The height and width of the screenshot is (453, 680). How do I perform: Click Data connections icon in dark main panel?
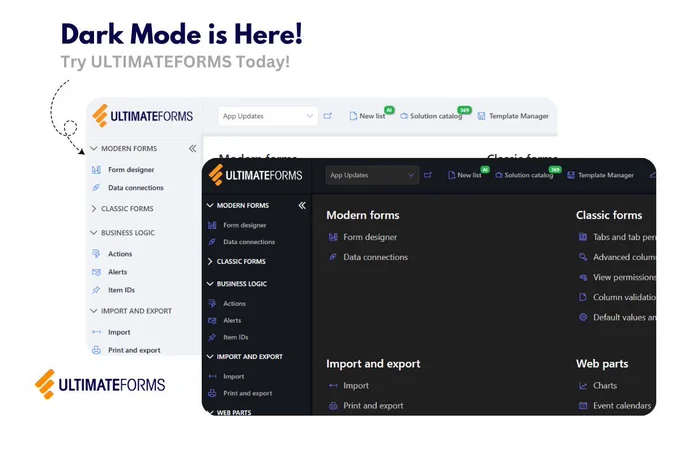[x=333, y=257]
